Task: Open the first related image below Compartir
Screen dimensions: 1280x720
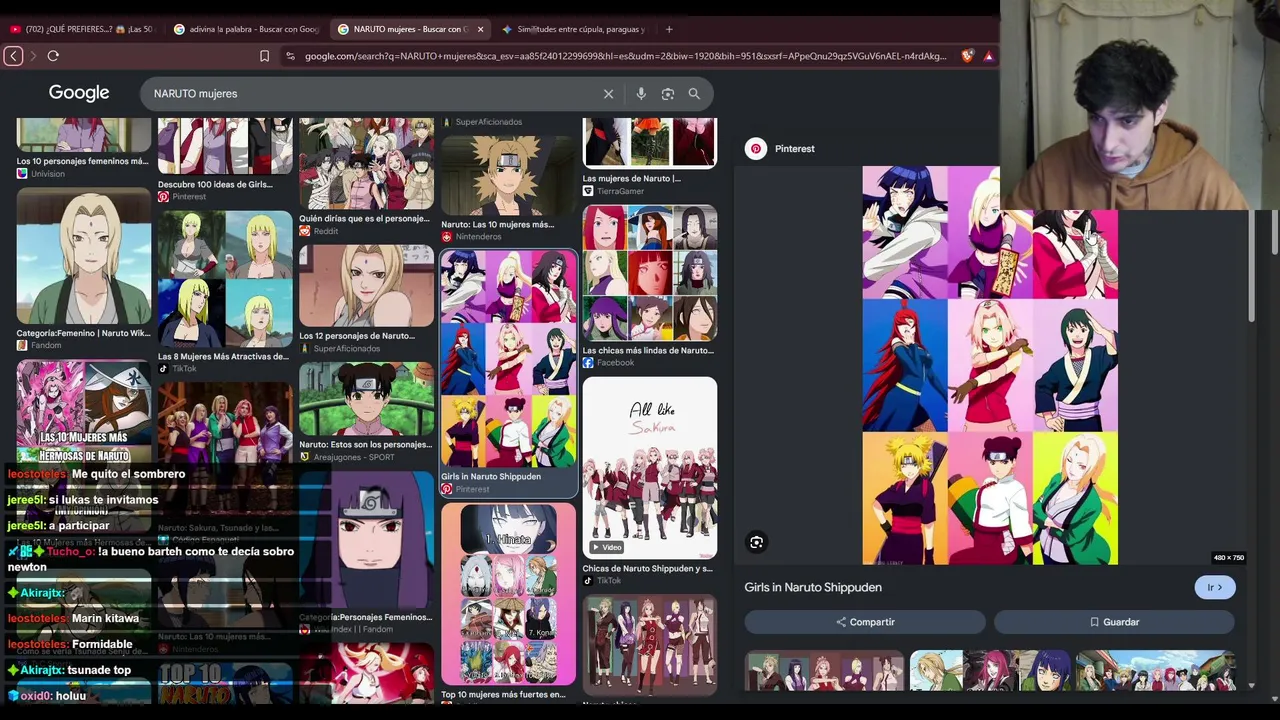Action: tap(824, 670)
